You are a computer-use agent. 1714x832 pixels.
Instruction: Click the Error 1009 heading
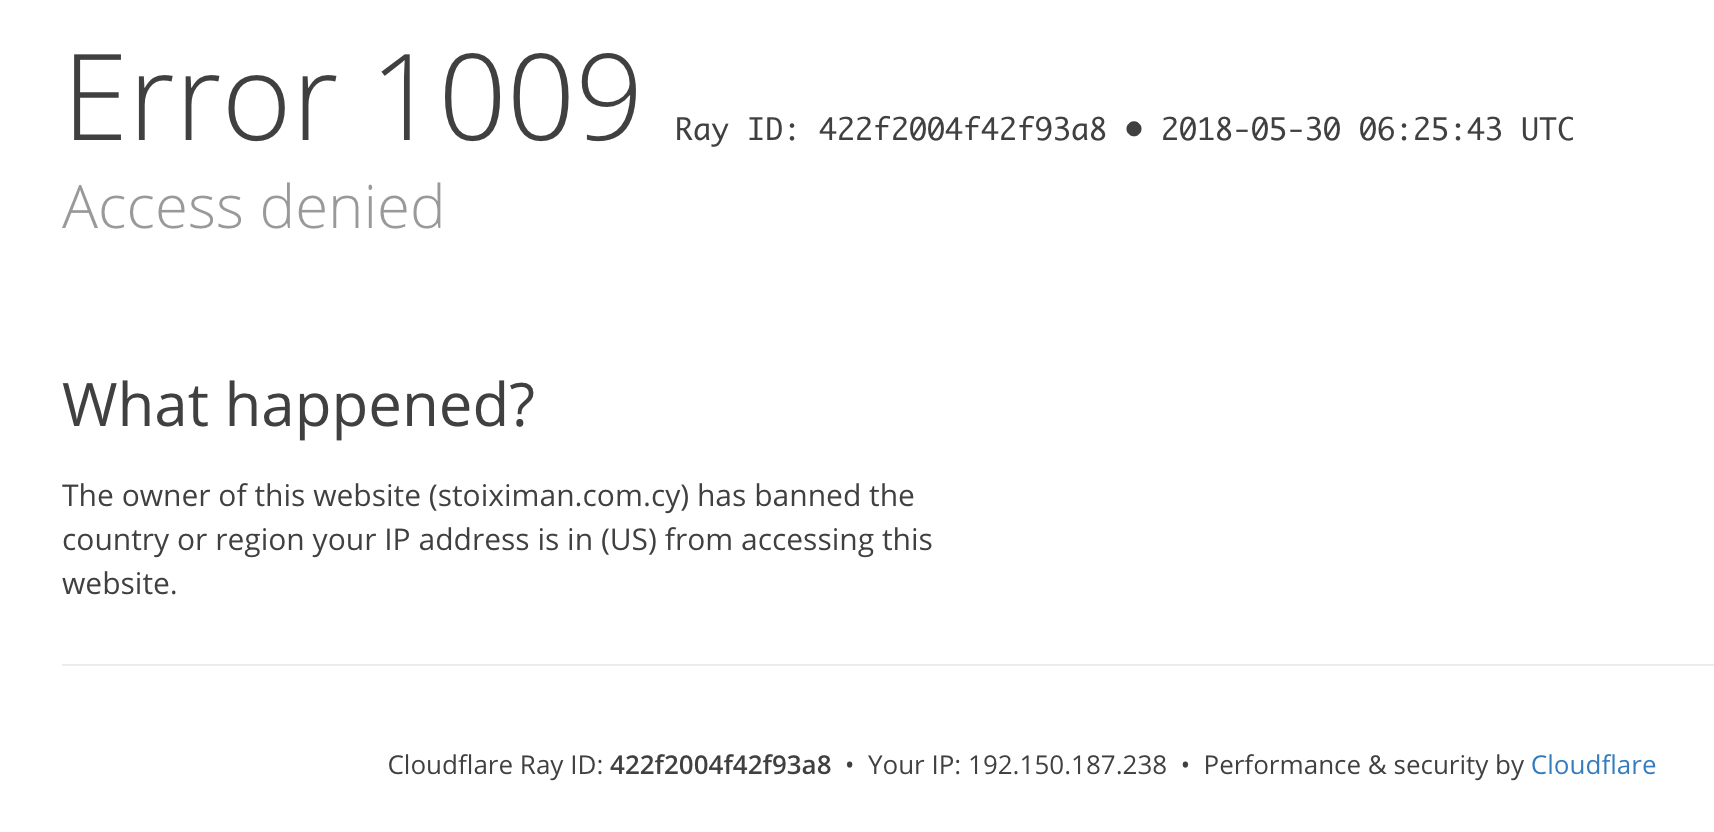[x=352, y=99]
